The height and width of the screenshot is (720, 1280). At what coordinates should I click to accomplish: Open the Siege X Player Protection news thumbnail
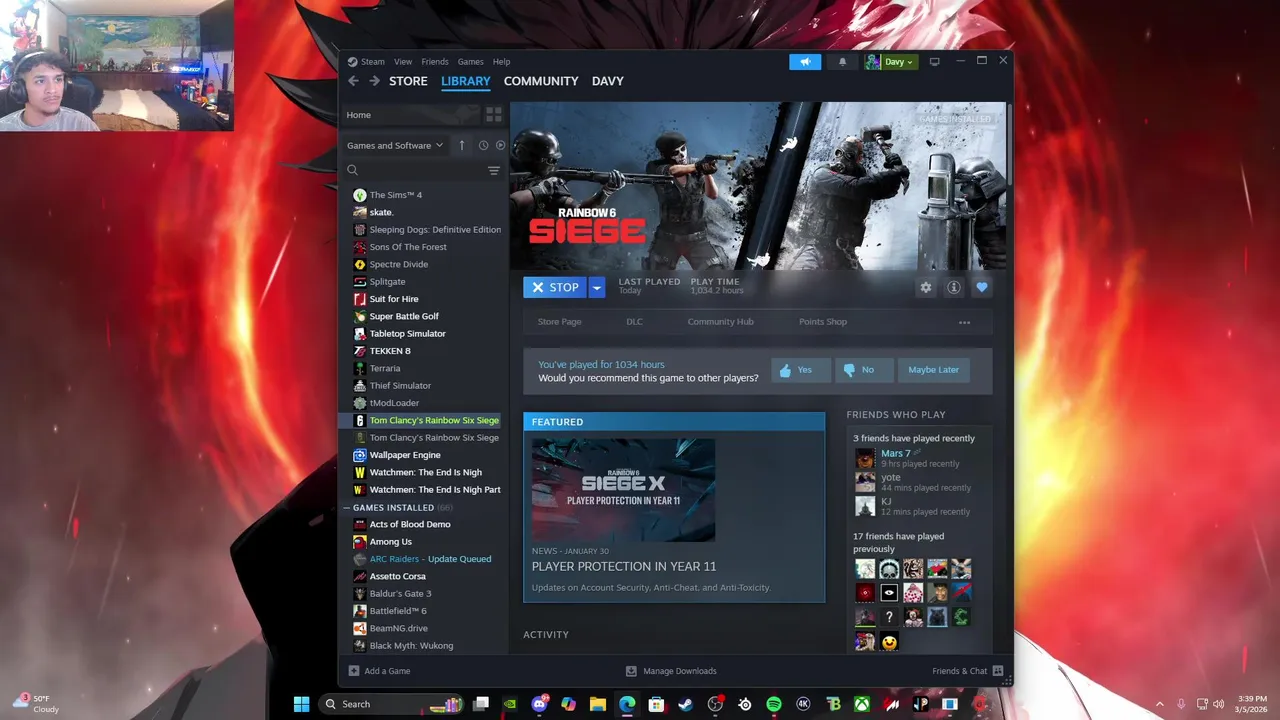[x=623, y=490]
